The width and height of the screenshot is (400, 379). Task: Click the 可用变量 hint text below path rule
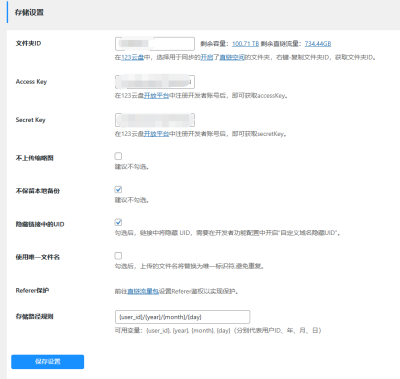coord(218,331)
